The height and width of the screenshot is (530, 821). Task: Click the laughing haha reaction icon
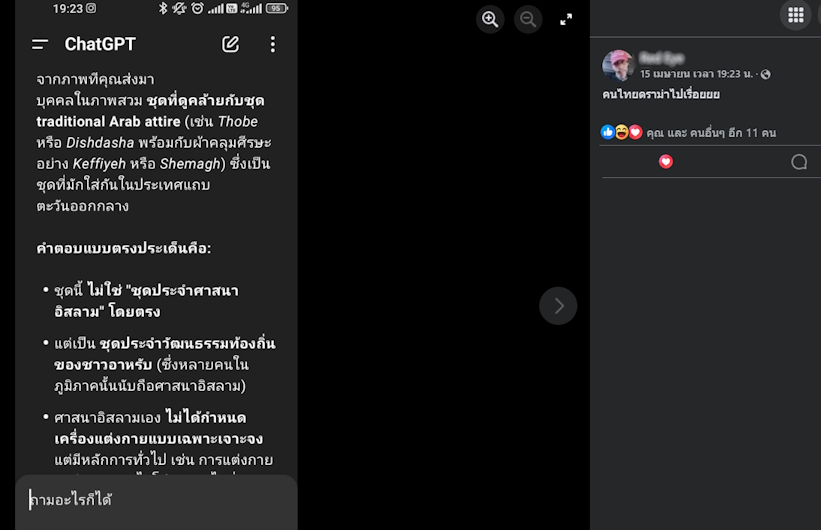point(621,132)
